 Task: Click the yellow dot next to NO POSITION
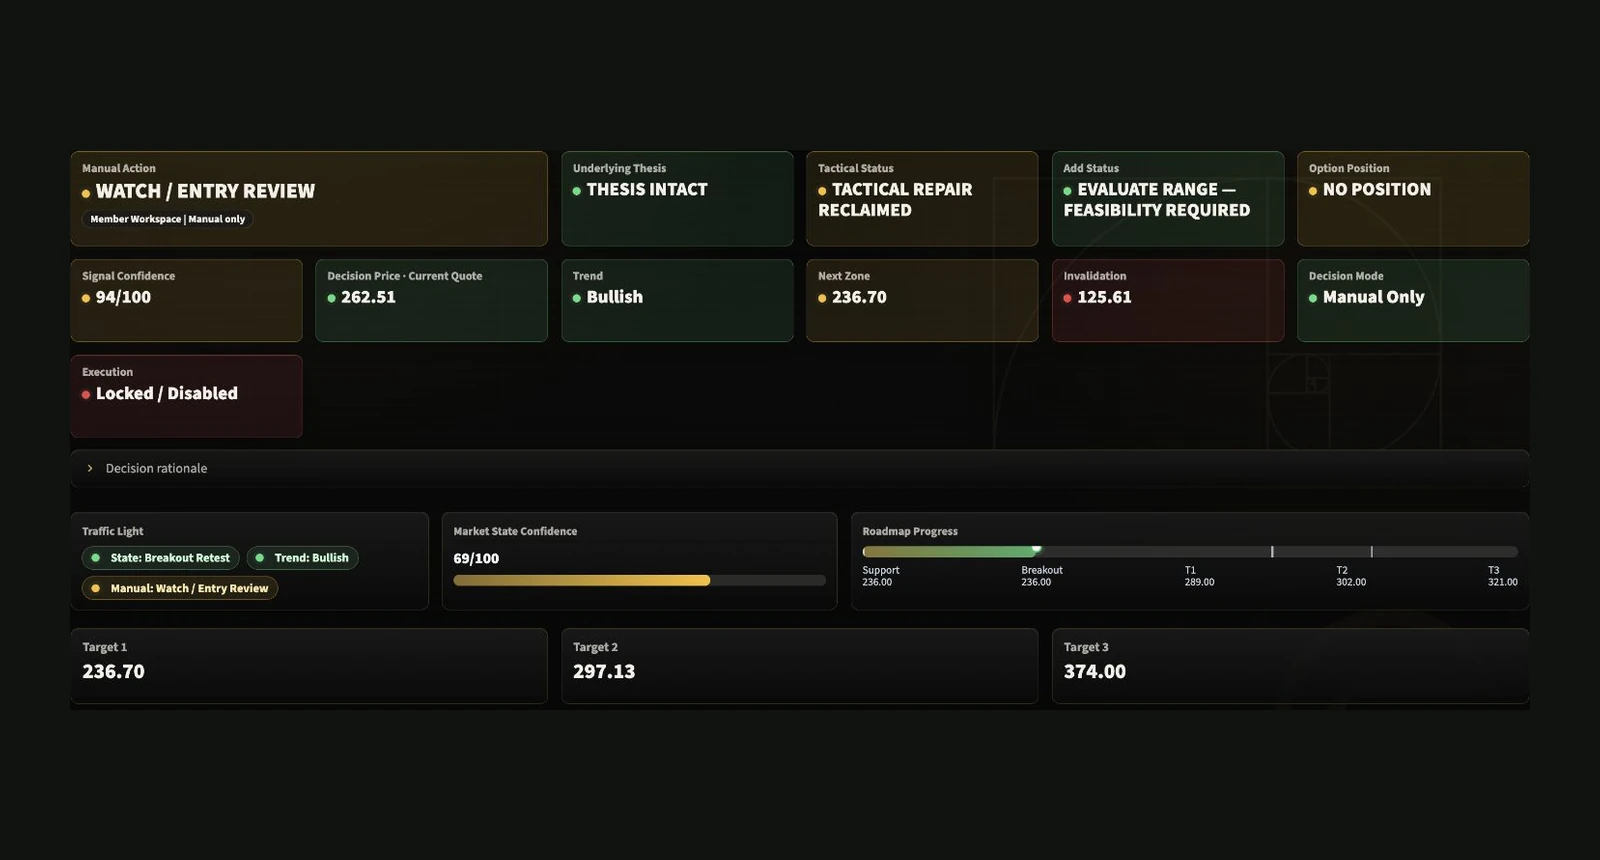[x=1313, y=191]
